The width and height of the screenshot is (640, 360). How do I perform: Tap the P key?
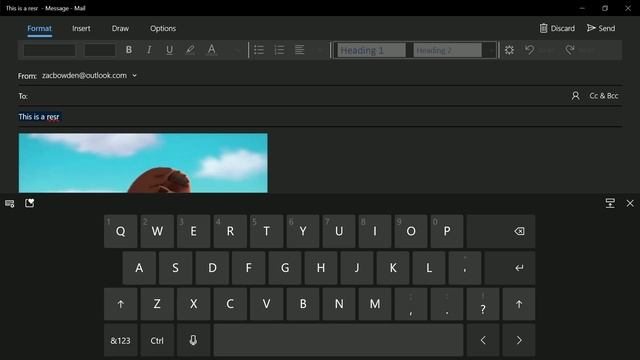447,231
